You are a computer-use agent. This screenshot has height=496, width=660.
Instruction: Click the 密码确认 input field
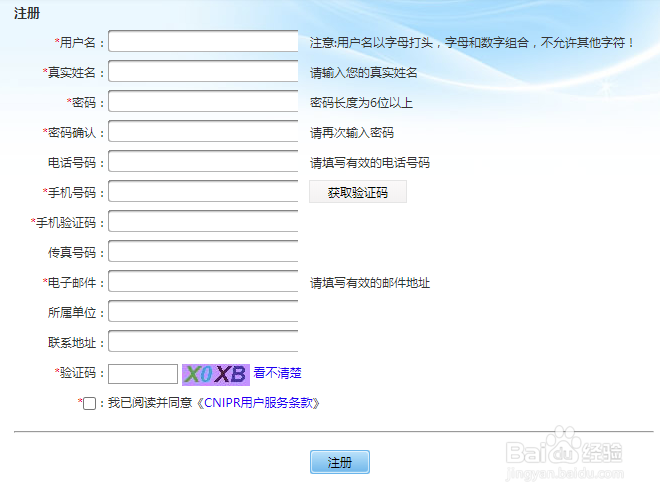click(x=203, y=131)
